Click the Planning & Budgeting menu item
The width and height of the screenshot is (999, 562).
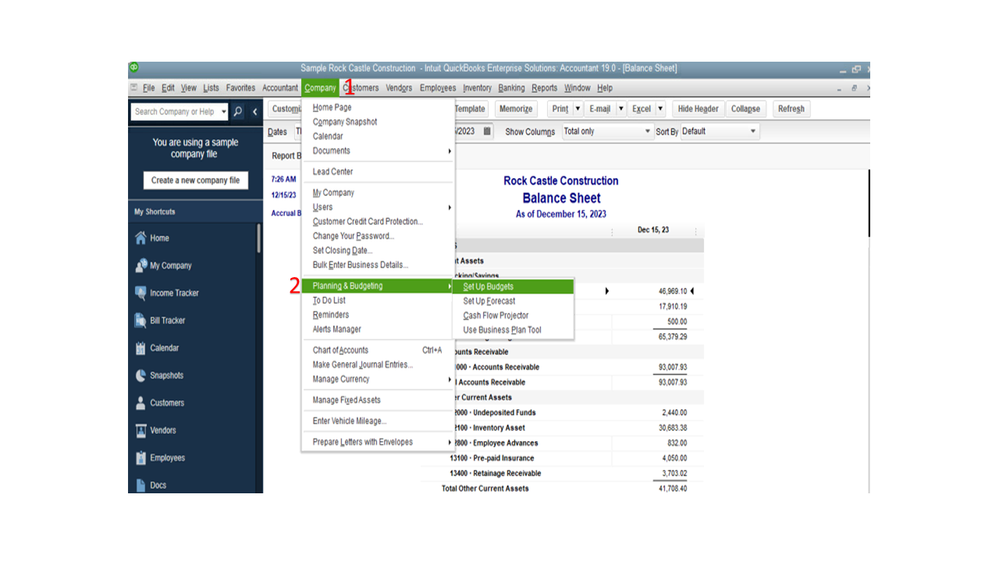[x=378, y=286]
